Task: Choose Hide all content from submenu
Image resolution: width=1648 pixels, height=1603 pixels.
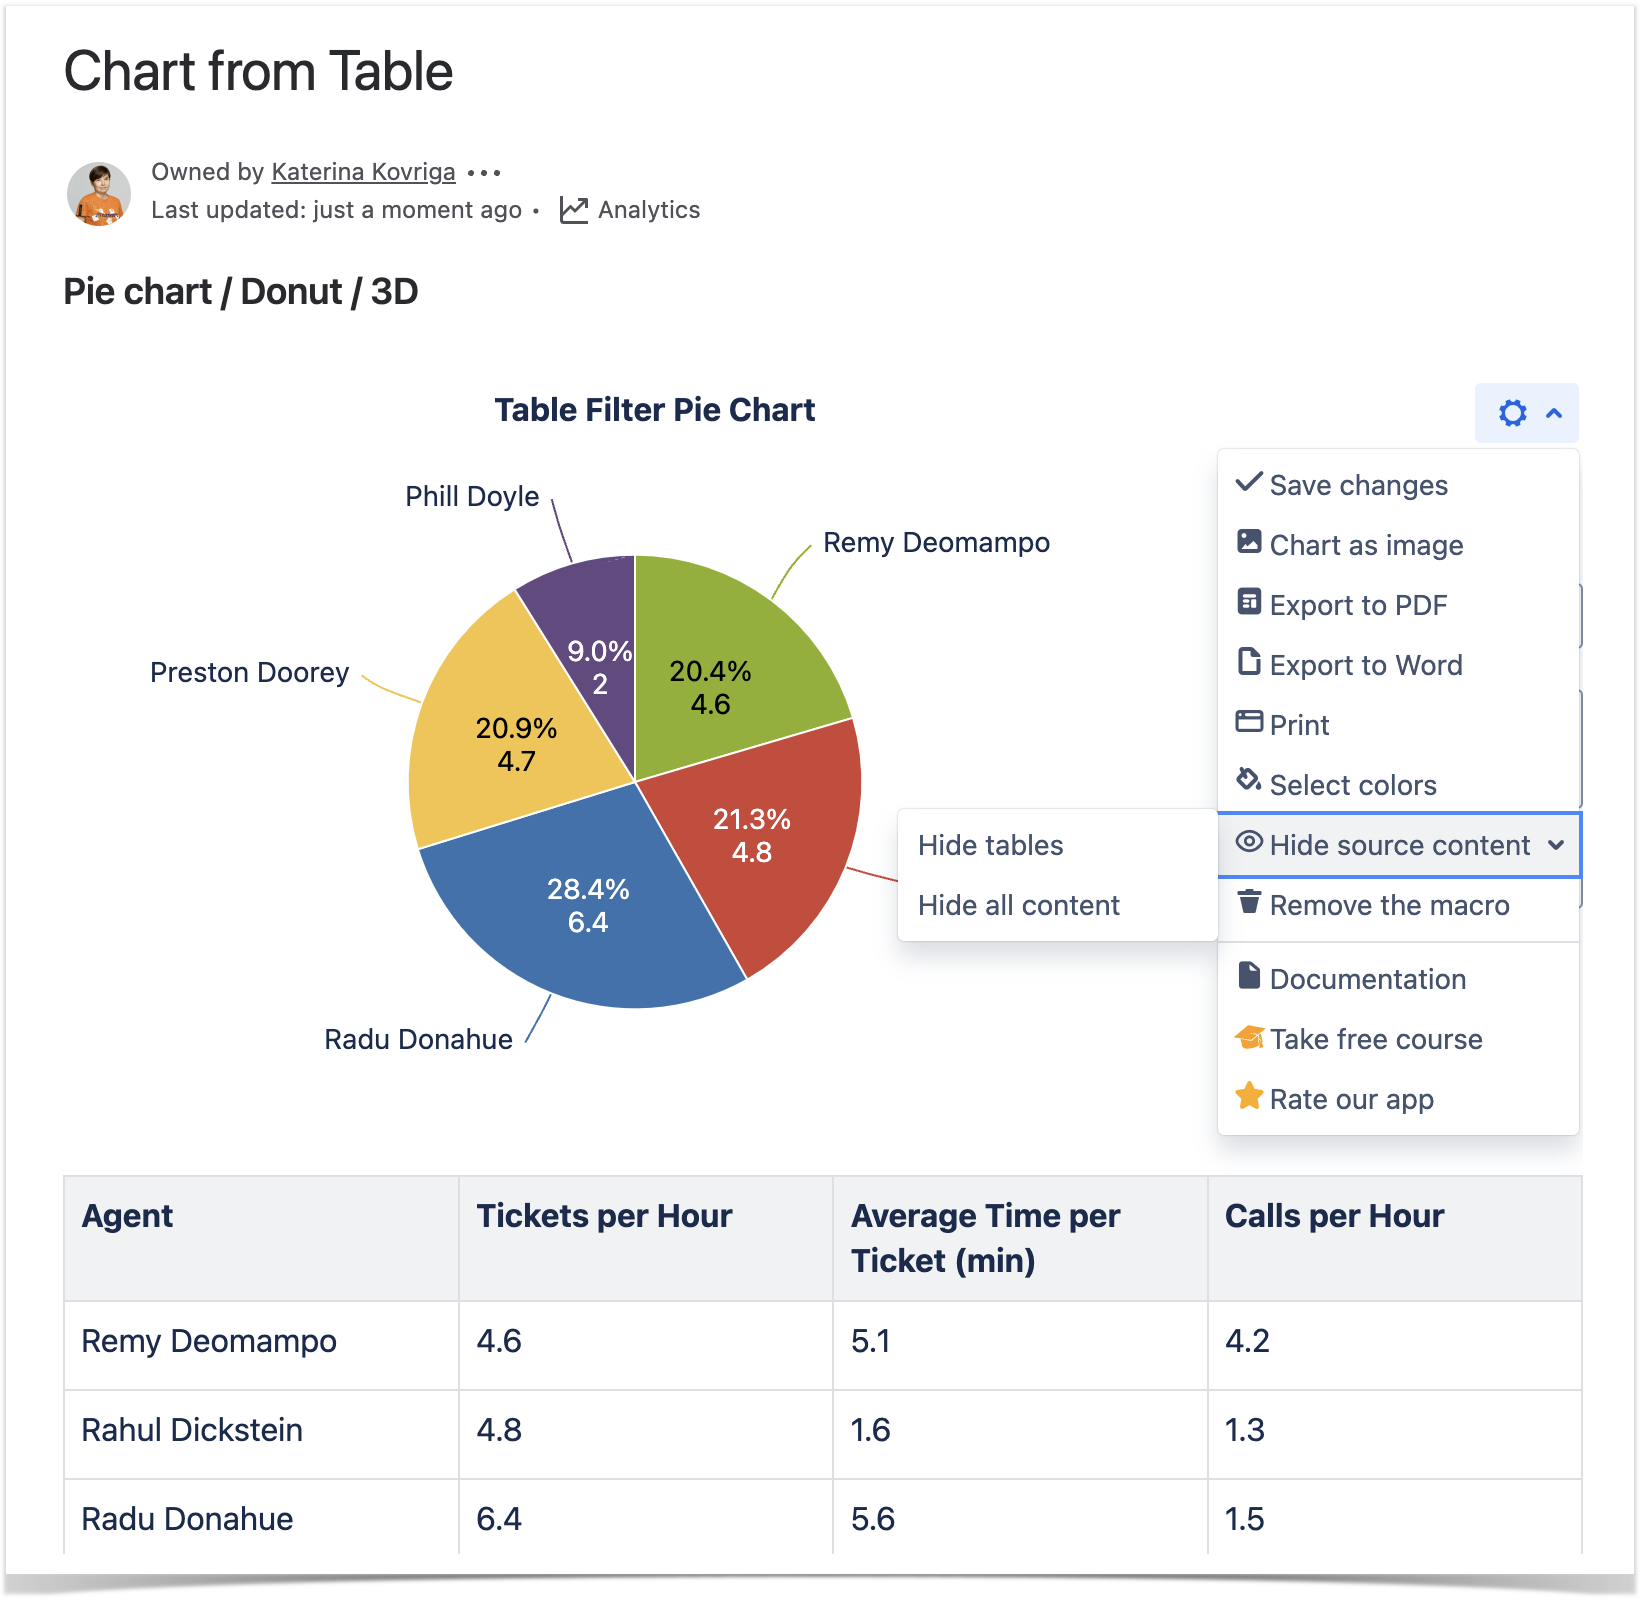Action: point(1018,906)
